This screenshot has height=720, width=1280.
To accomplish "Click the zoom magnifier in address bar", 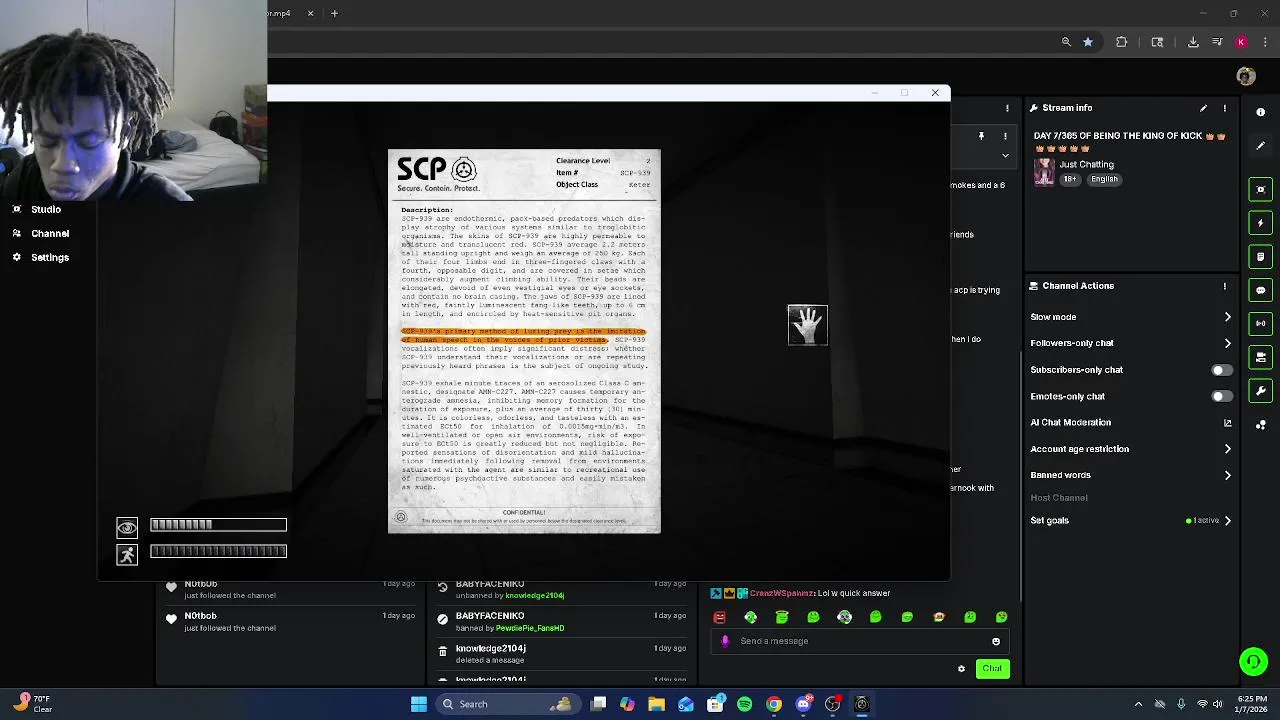I will [x=1066, y=42].
